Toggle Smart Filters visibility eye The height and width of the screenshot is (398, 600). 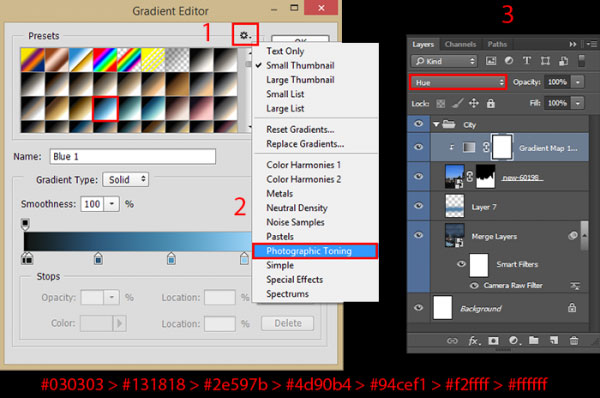tap(461, 264)
